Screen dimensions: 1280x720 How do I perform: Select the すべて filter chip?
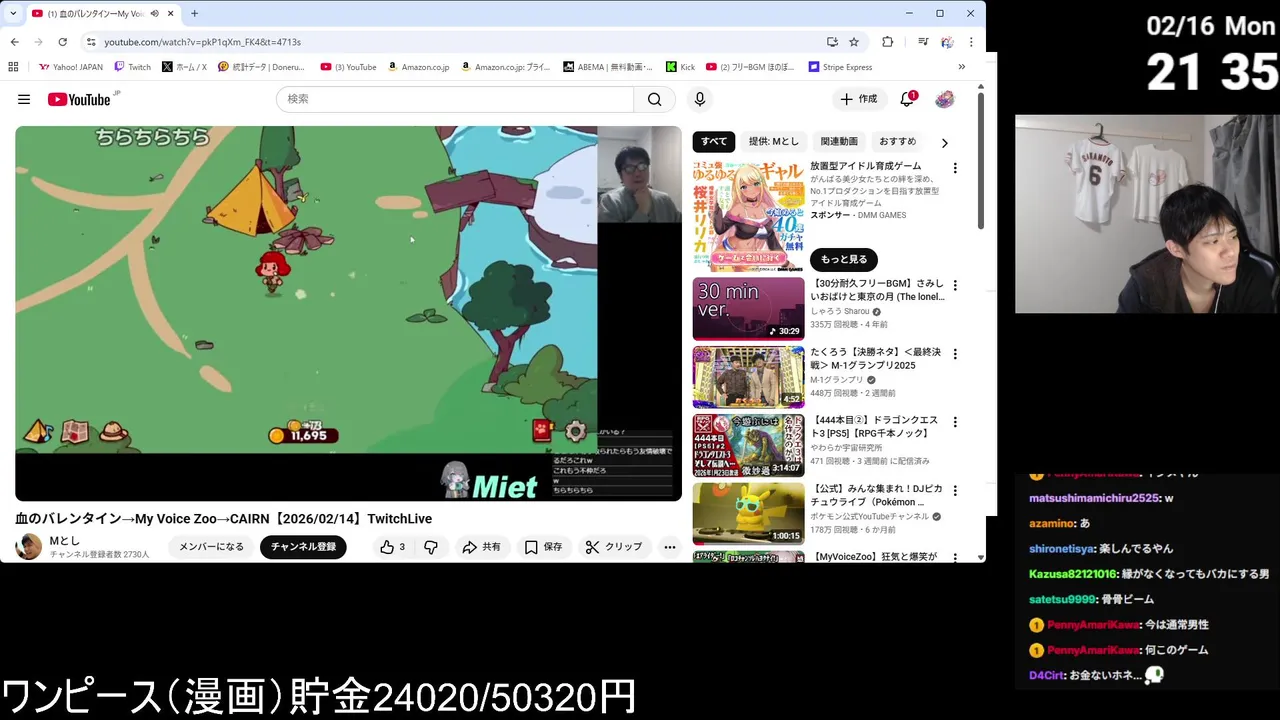[x=714, y=142]
